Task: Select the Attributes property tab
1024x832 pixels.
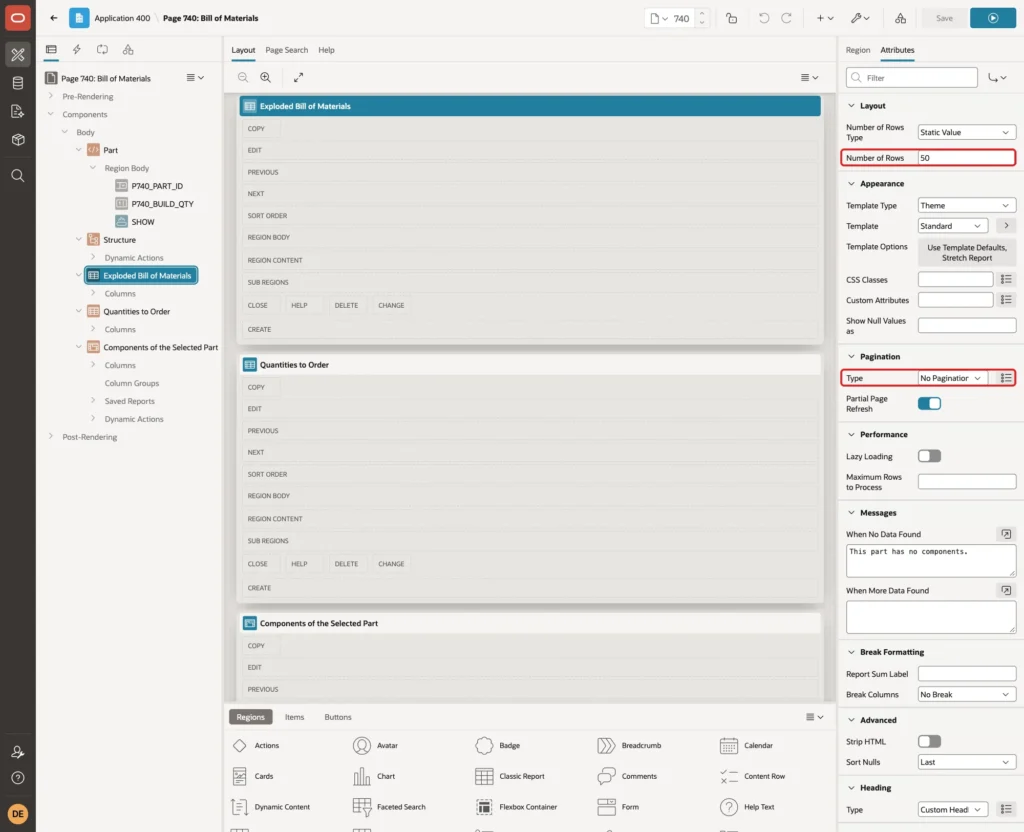Action: (x=897, y=50)
